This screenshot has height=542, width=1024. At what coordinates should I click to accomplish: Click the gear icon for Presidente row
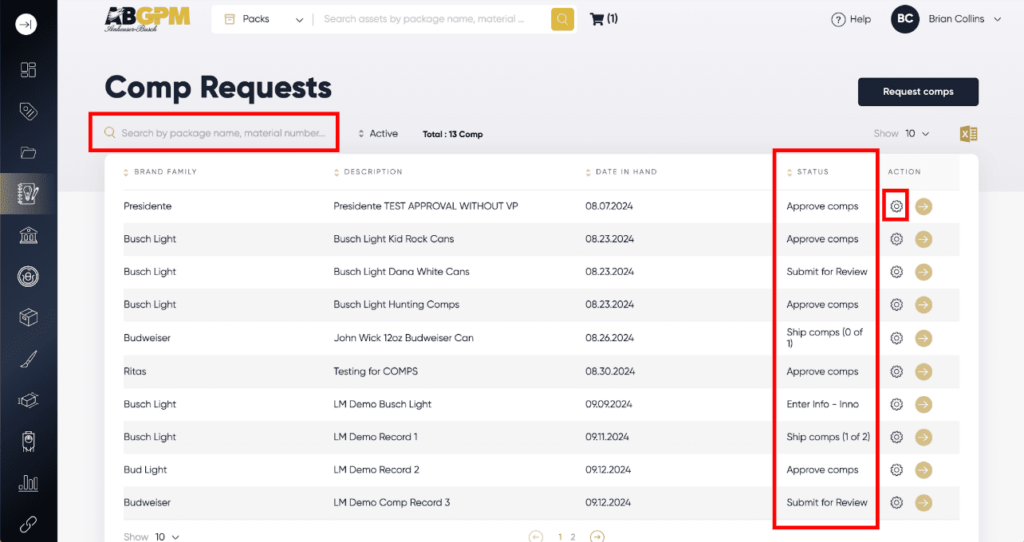tap(896, 207)
